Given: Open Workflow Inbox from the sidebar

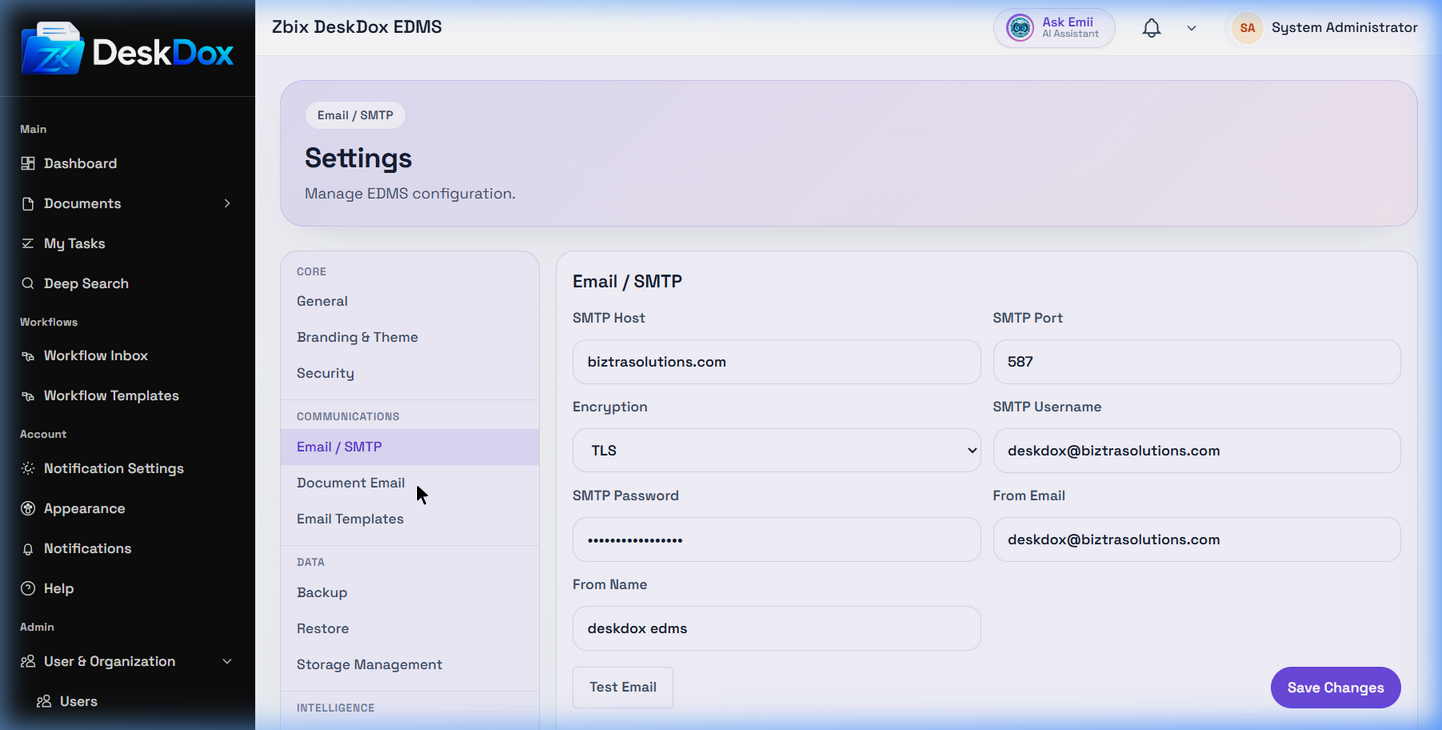Looking at the screenshot, I should [x=96, y=355].
